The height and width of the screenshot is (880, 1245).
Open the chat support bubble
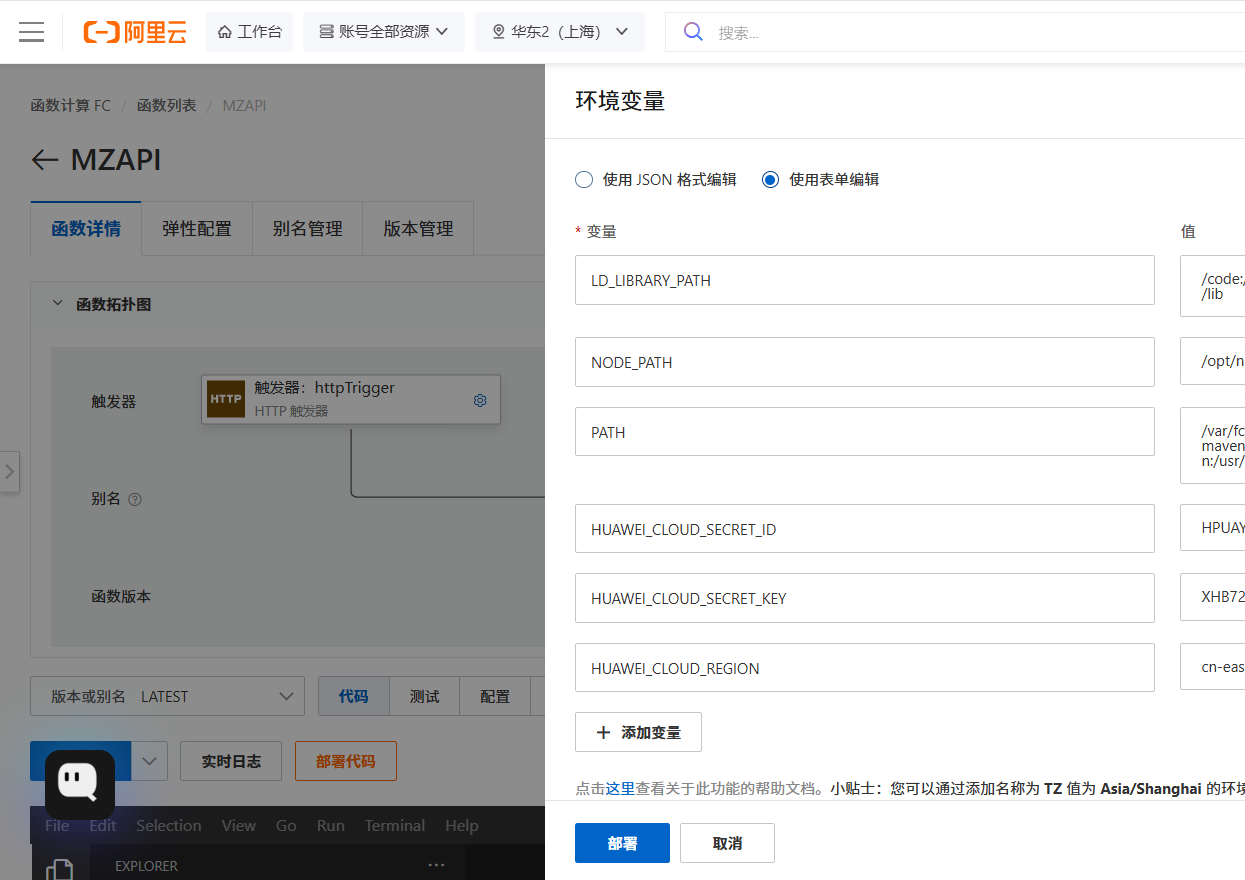[x=79, y=783]
